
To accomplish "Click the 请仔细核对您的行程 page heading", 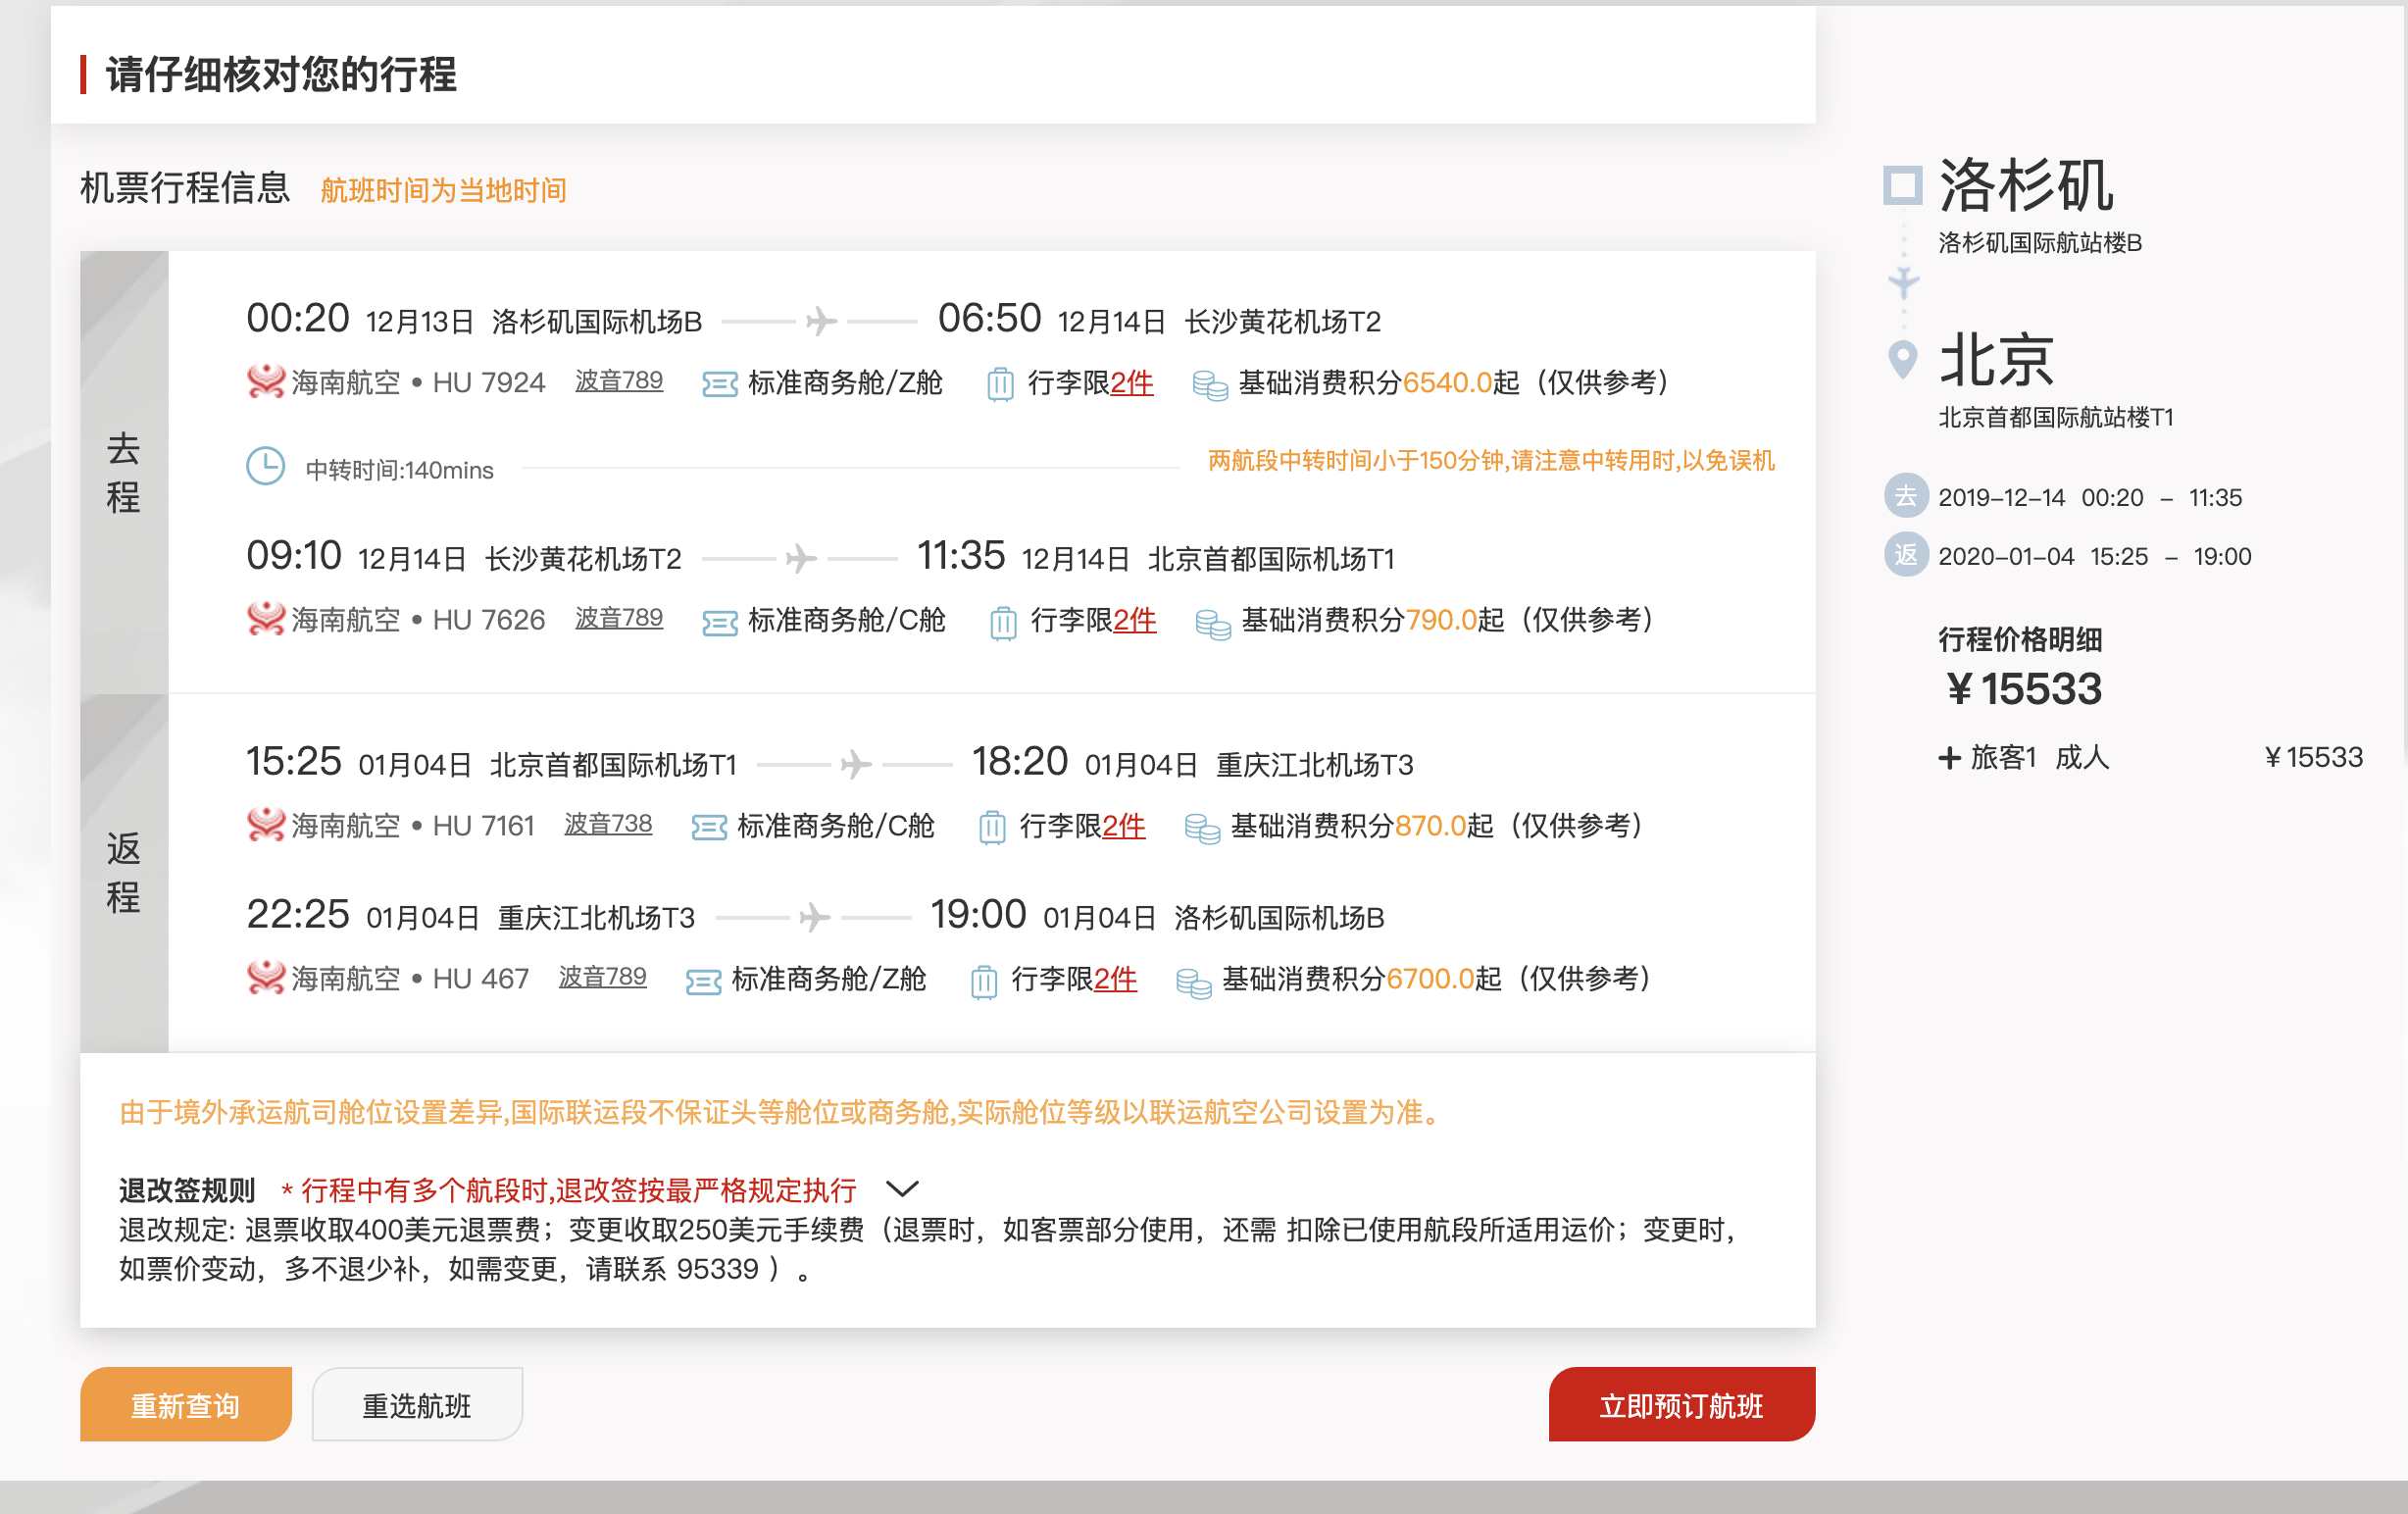I will 281,74.
